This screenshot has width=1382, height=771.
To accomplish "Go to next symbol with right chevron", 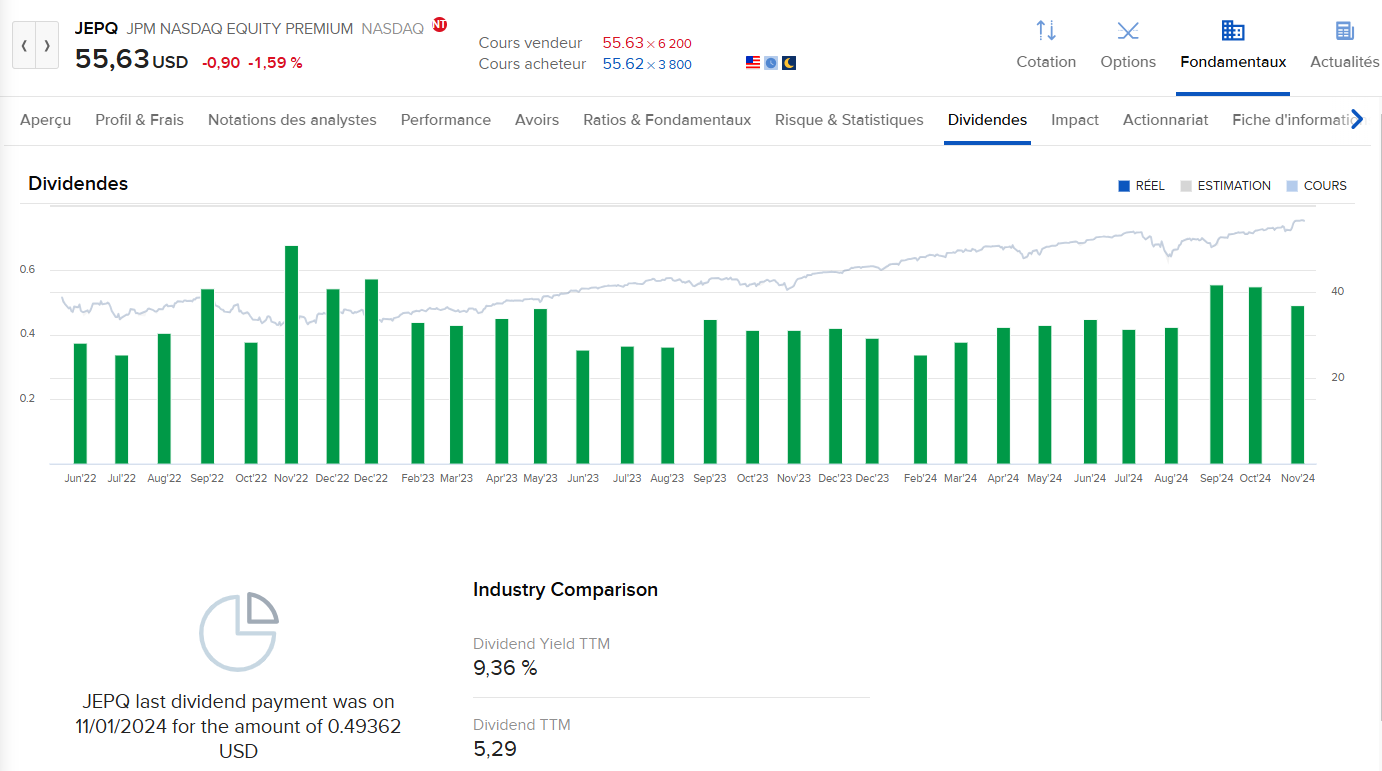I will [x=47, y=46].
